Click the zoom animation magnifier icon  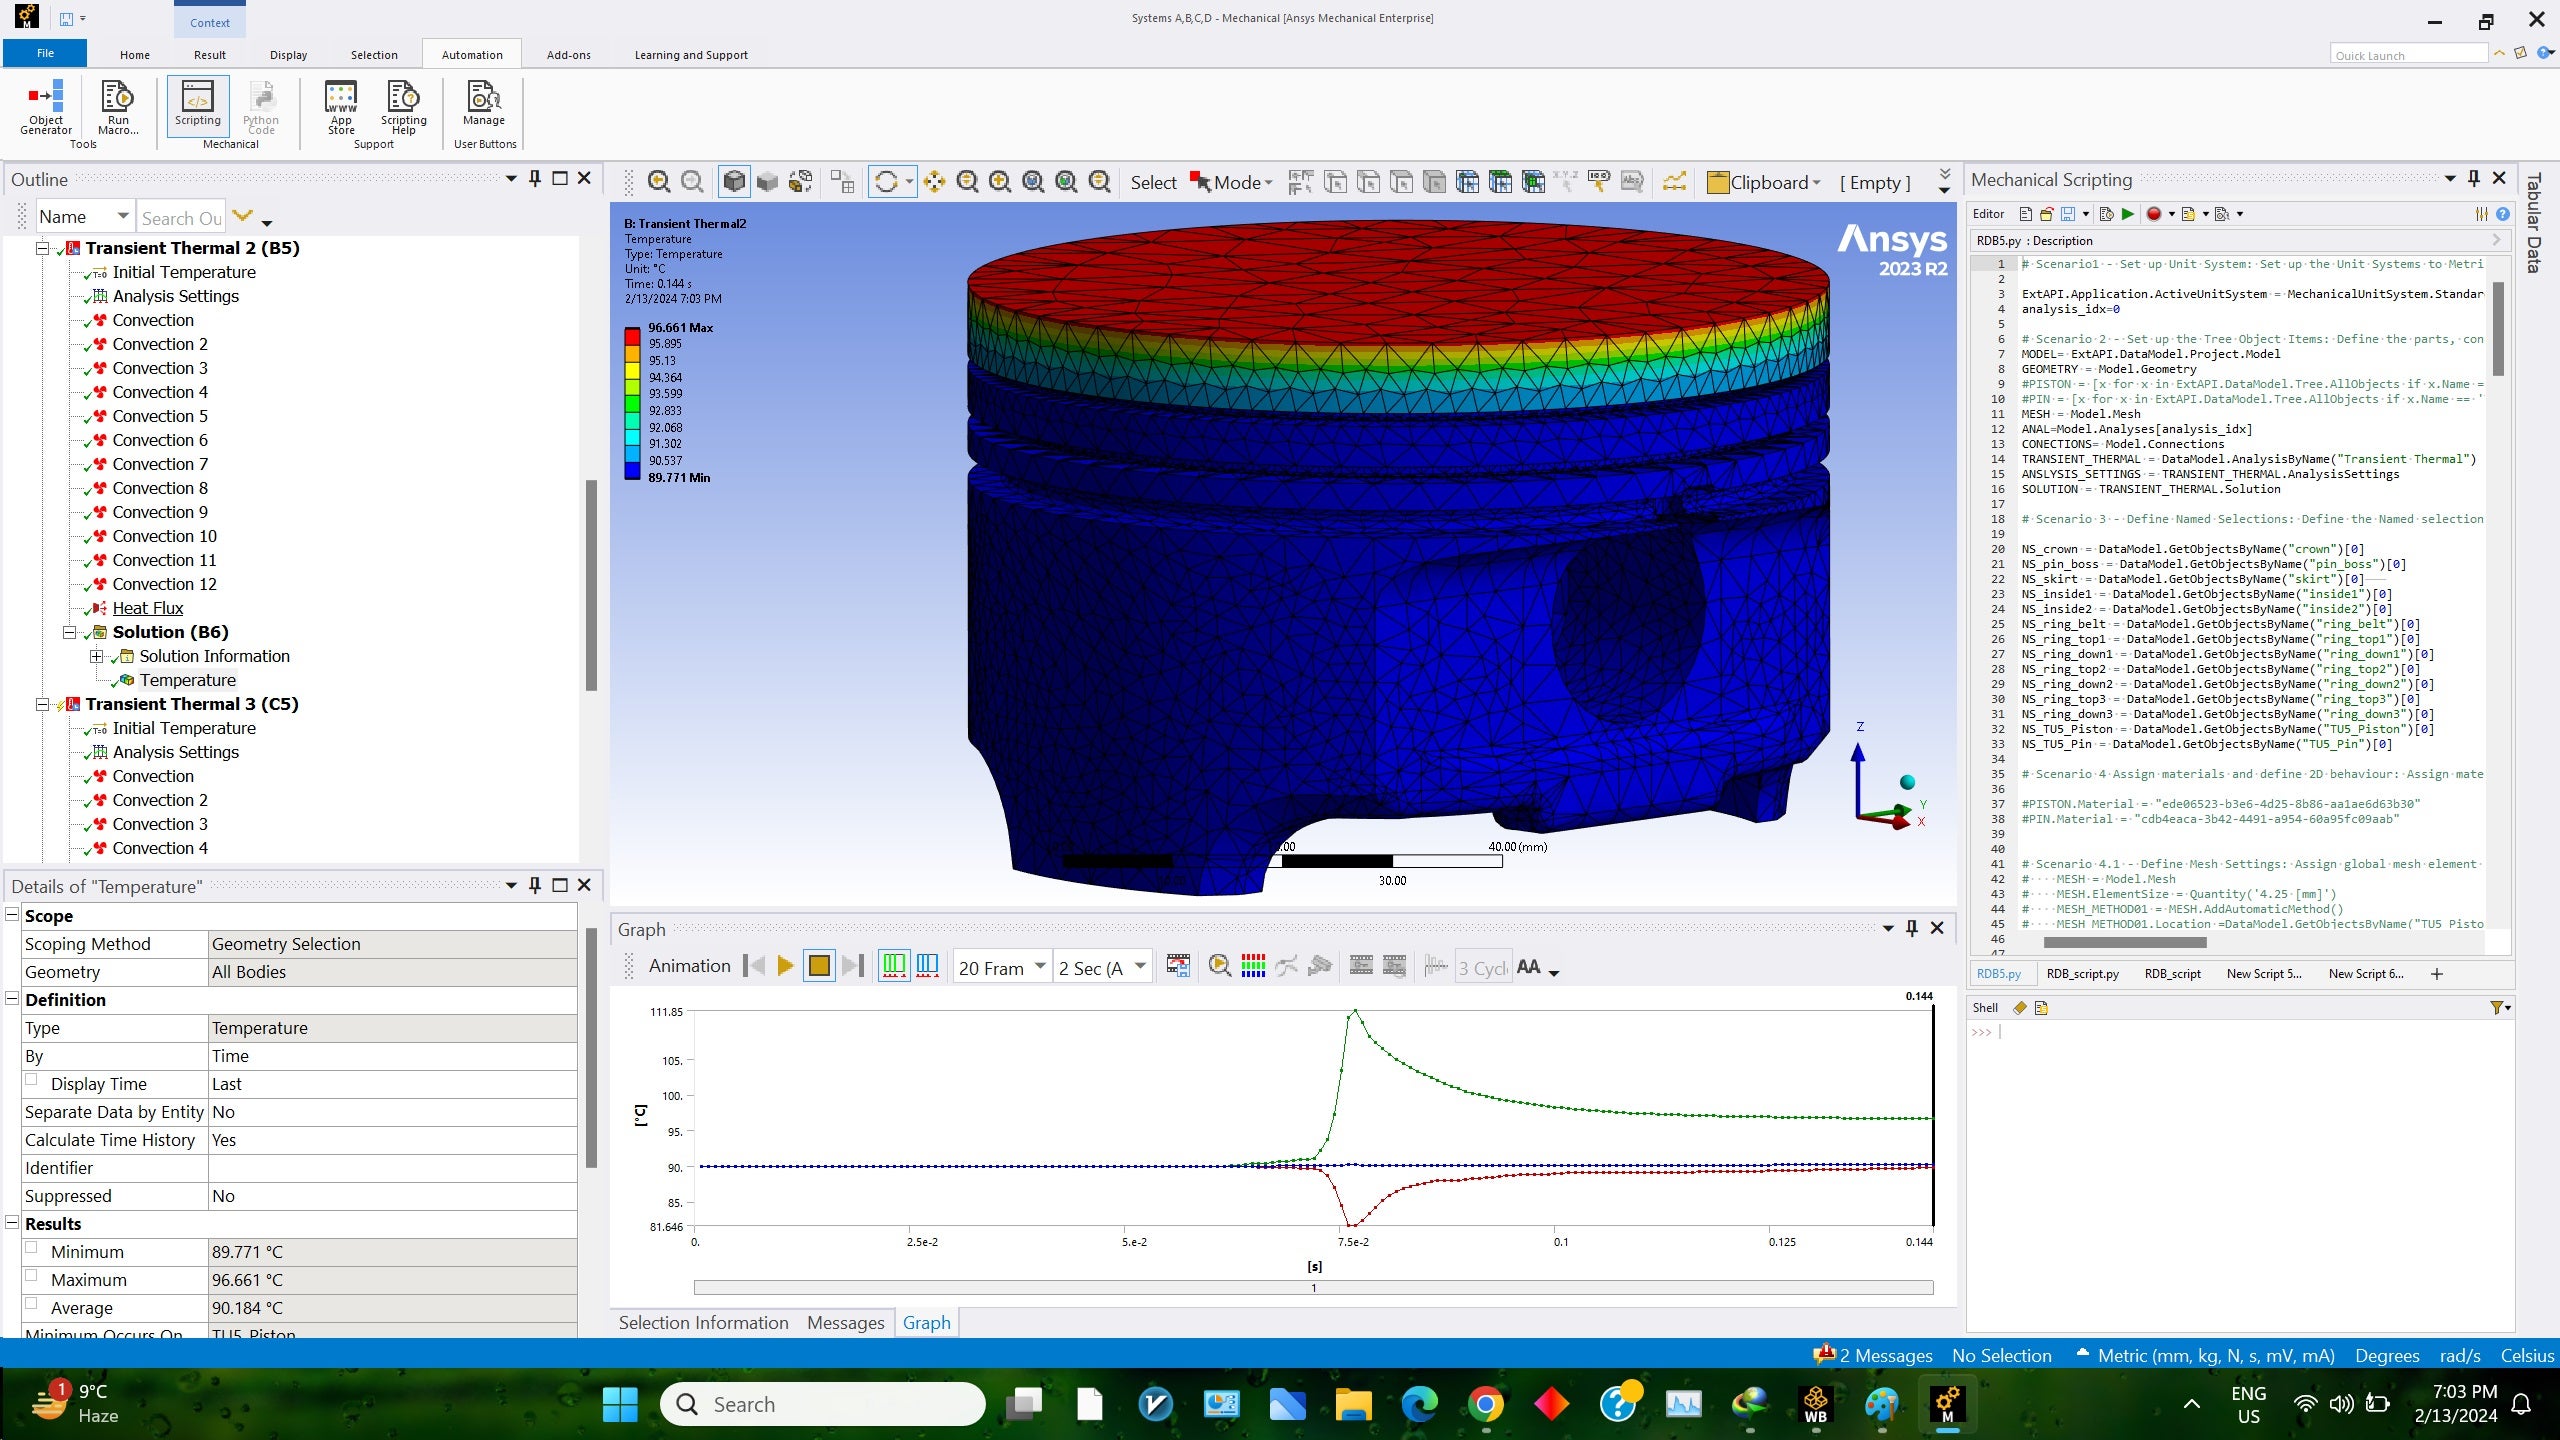coord(1219,966)
